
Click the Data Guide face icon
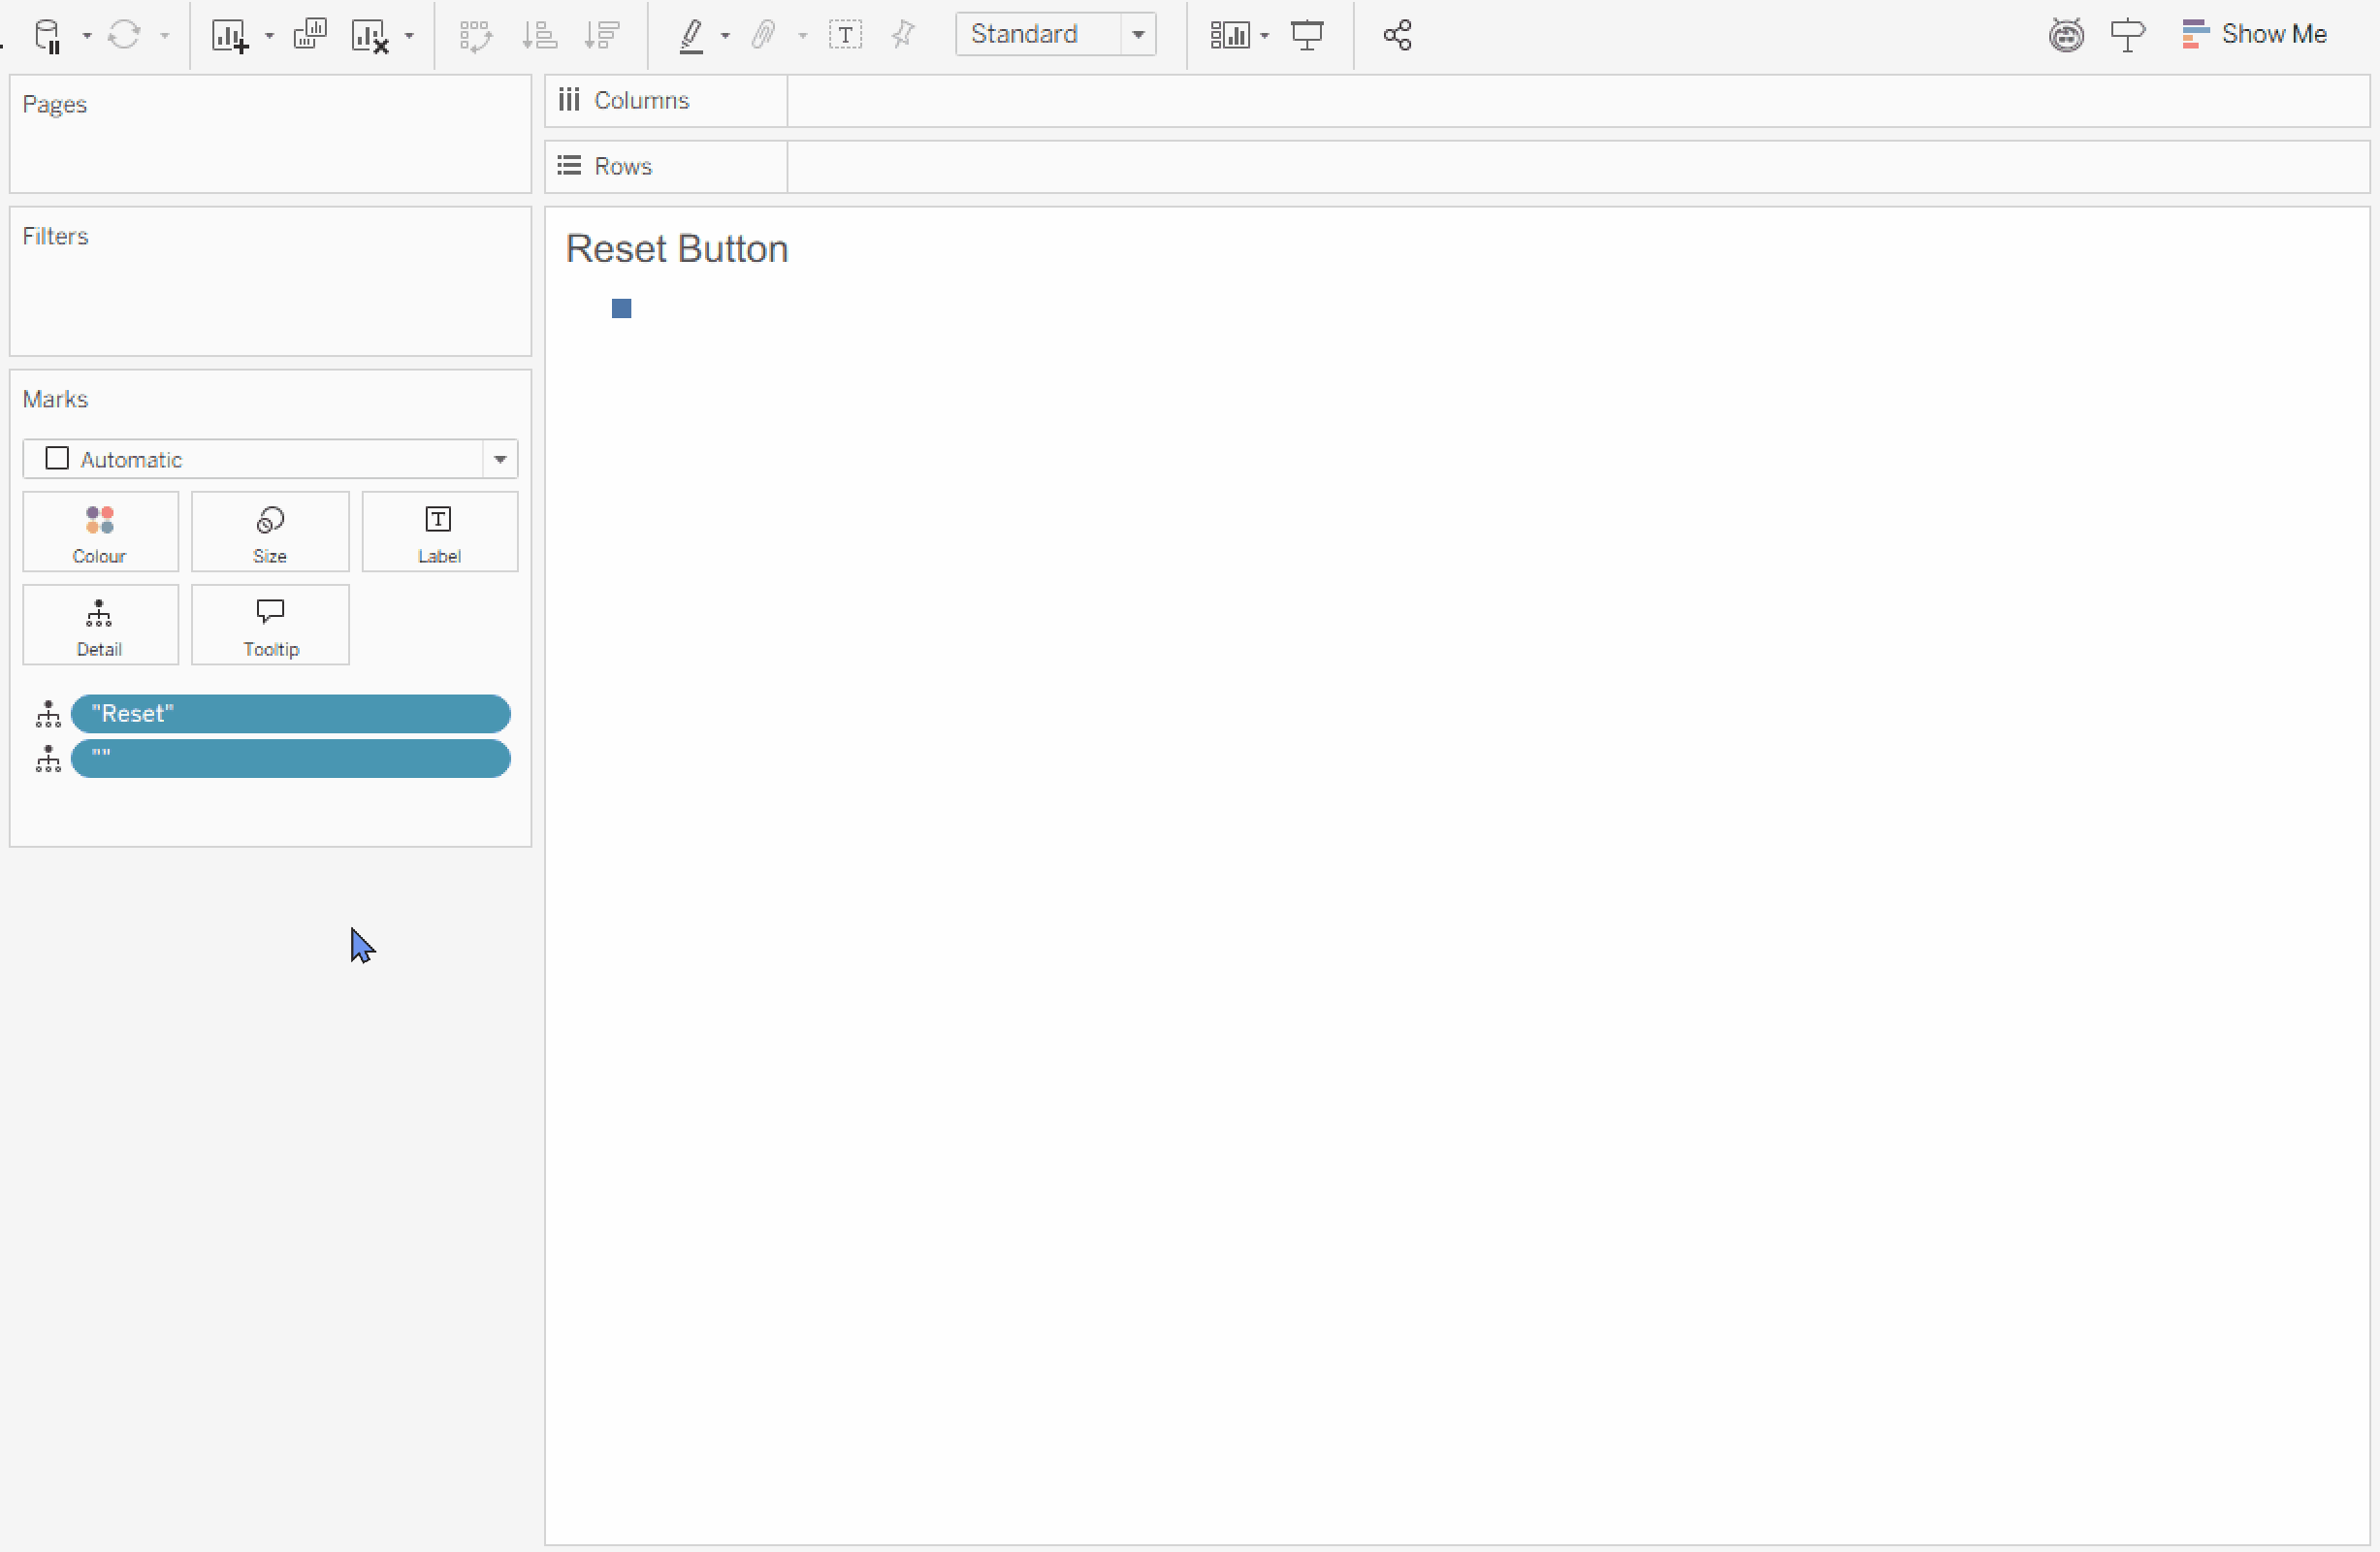pyautogui.click(x=2066, y=35)
